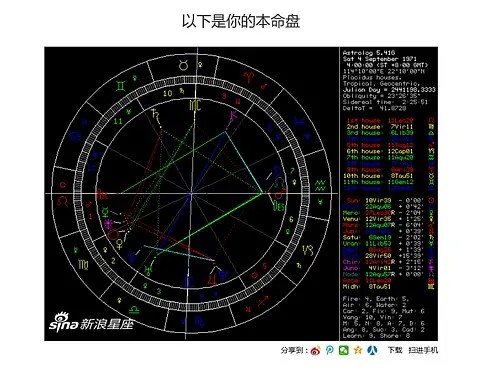Click the Sun 10Vir39 position row
500x370 pixels.
(x=383, y=200)
